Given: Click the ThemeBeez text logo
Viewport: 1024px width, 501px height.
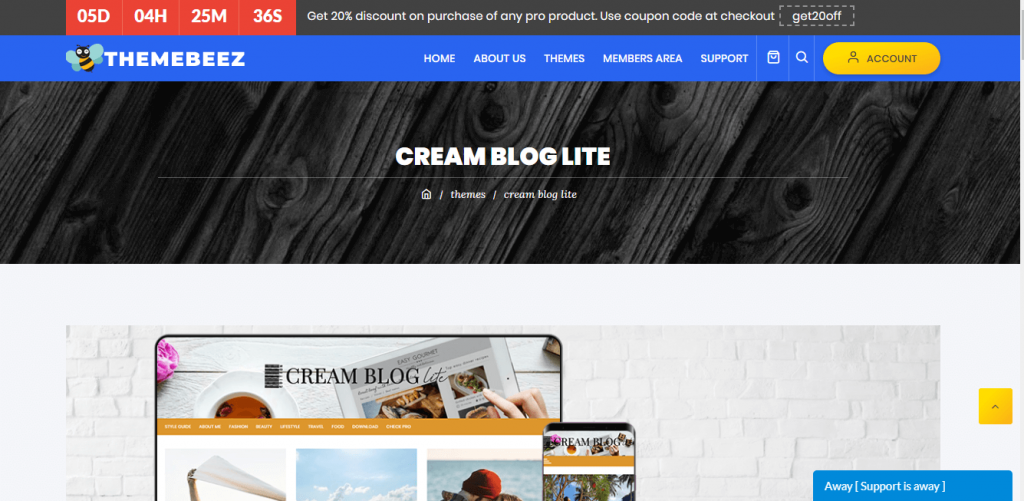Looking at the screenshot, I should [174, 59].
